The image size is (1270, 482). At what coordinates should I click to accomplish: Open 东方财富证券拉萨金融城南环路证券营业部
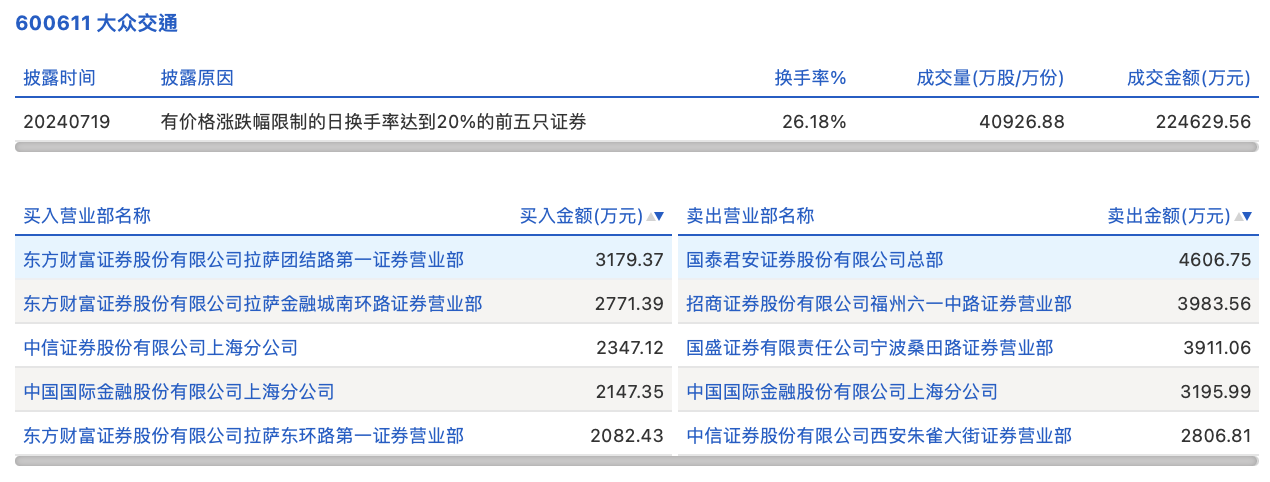tap(252, 303)
